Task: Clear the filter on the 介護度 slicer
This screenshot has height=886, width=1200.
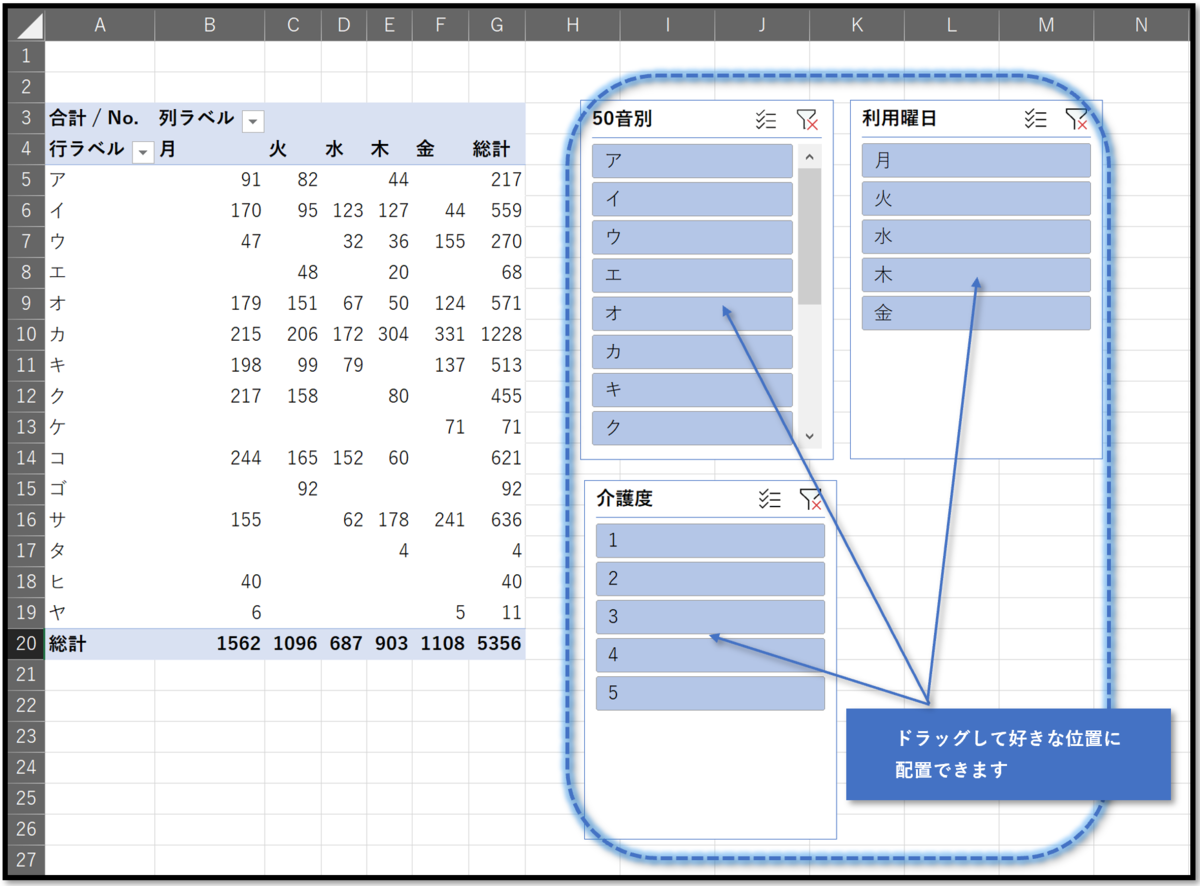Action: coord(812,498)
